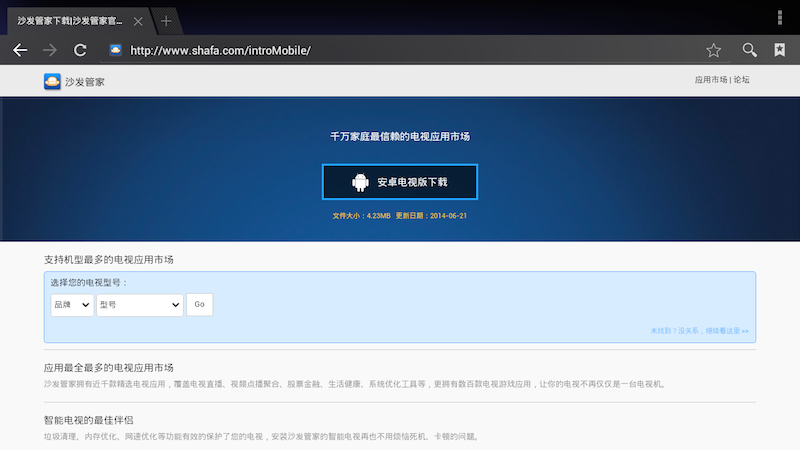Click the Android robot icon in the download button
800x450 pixels.
(360, 182)
